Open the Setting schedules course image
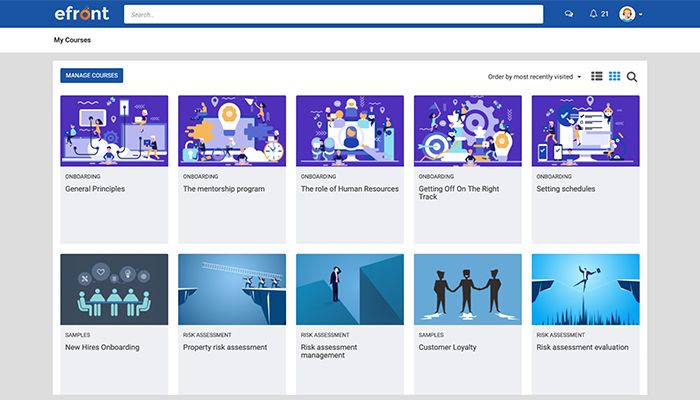700x400 pixels. (585, 130)
